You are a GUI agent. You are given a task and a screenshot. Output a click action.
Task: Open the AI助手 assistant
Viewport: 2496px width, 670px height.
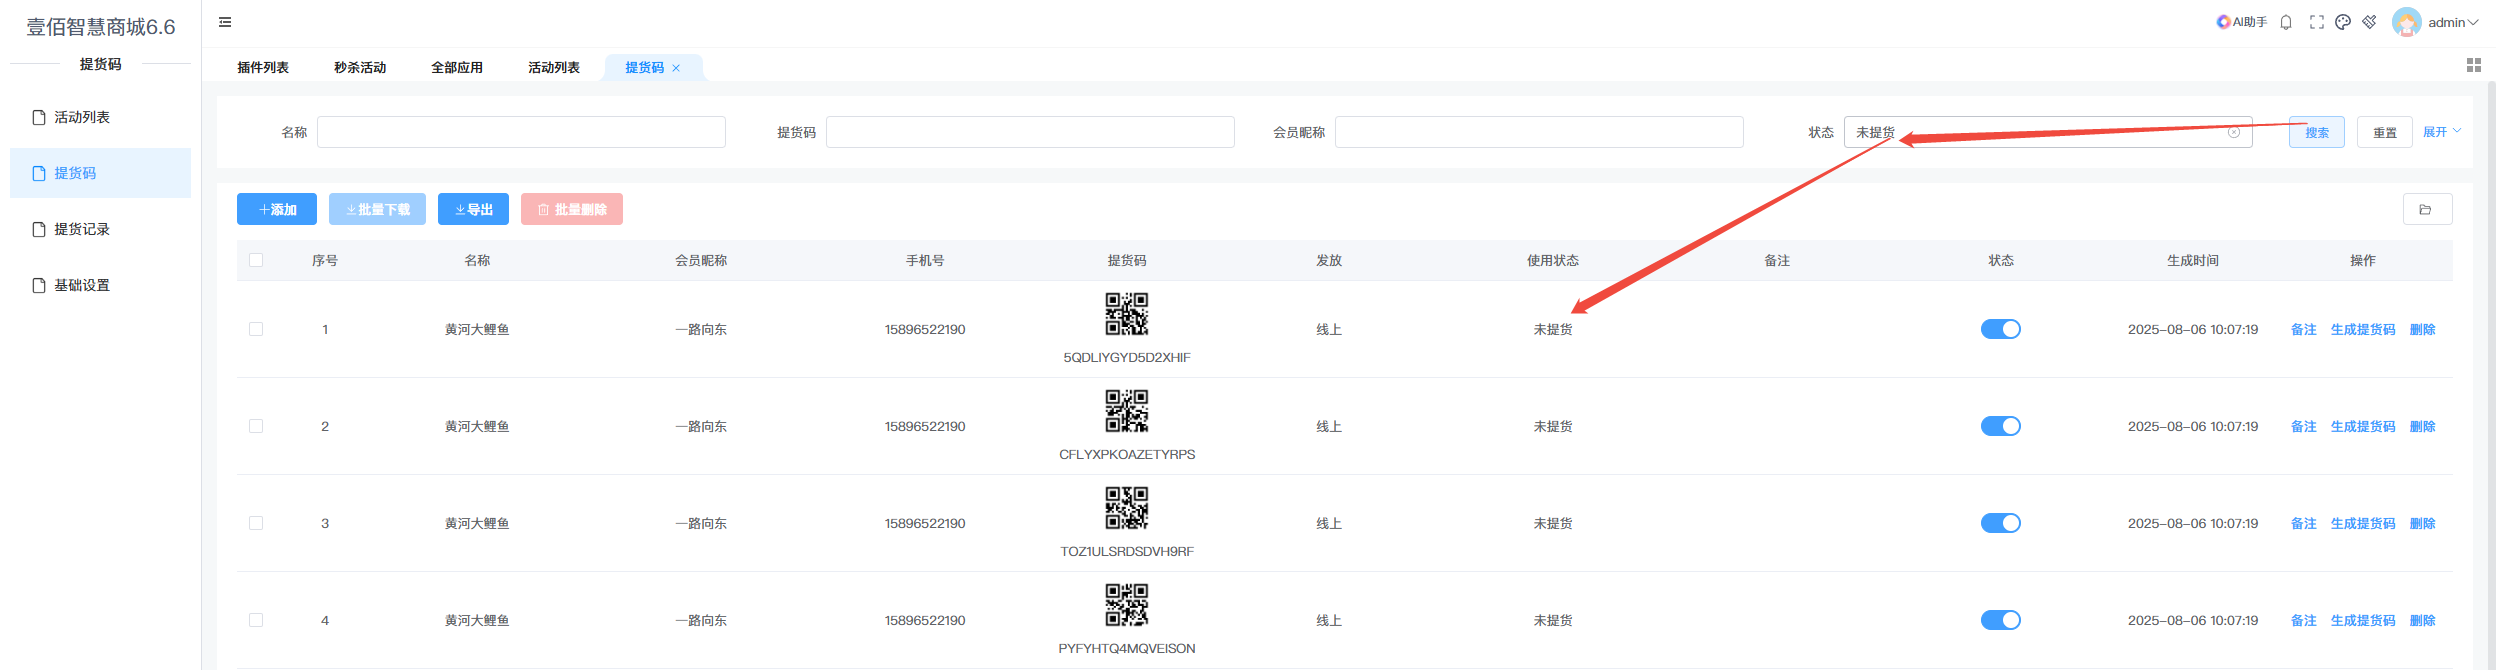pyautogui.click(x=2241, y=22)
